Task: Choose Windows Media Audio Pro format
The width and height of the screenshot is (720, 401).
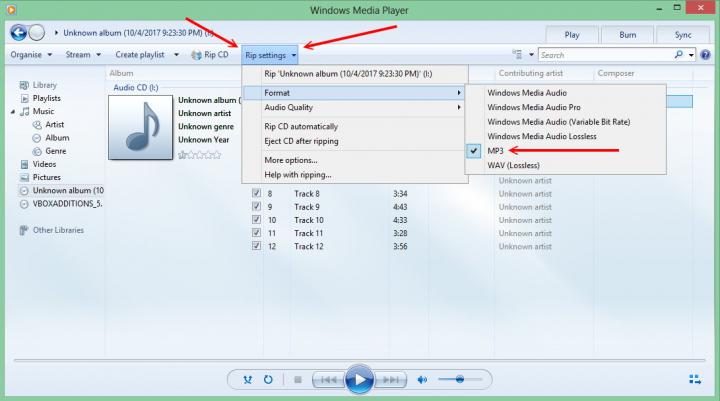Action: click(x=565, y=107)
